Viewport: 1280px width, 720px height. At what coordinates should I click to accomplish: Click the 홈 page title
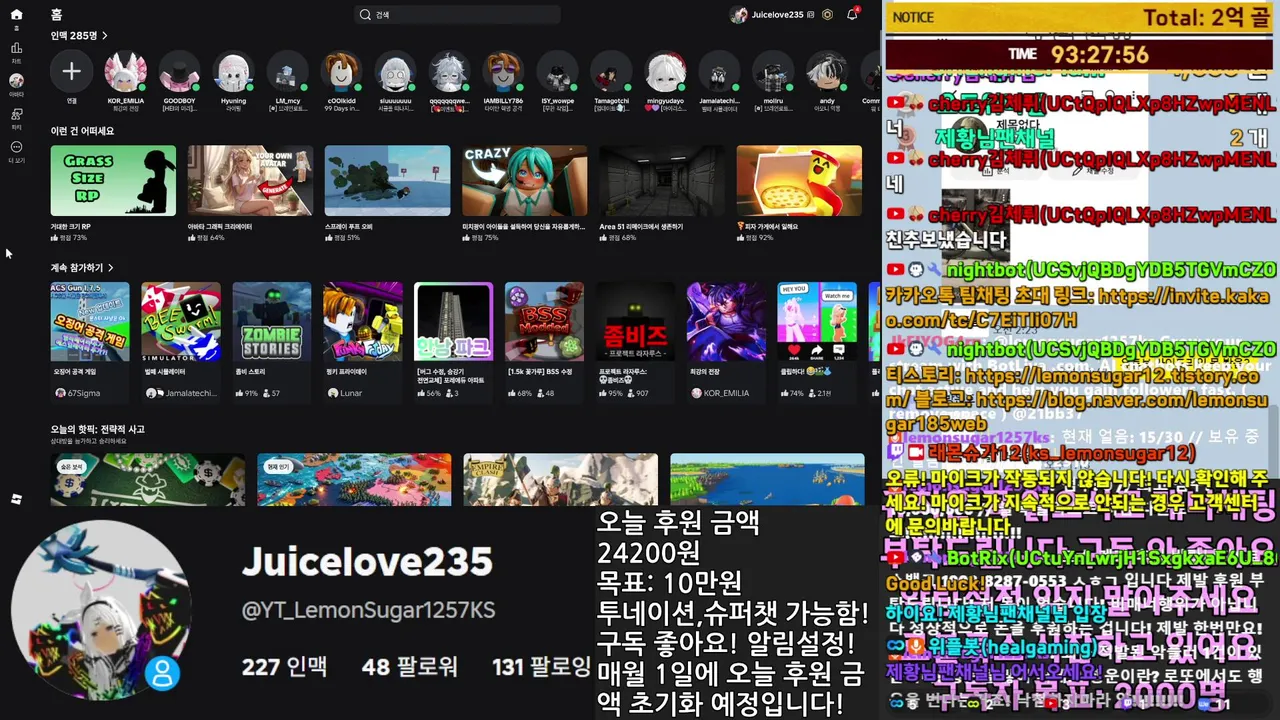[56, 15]
